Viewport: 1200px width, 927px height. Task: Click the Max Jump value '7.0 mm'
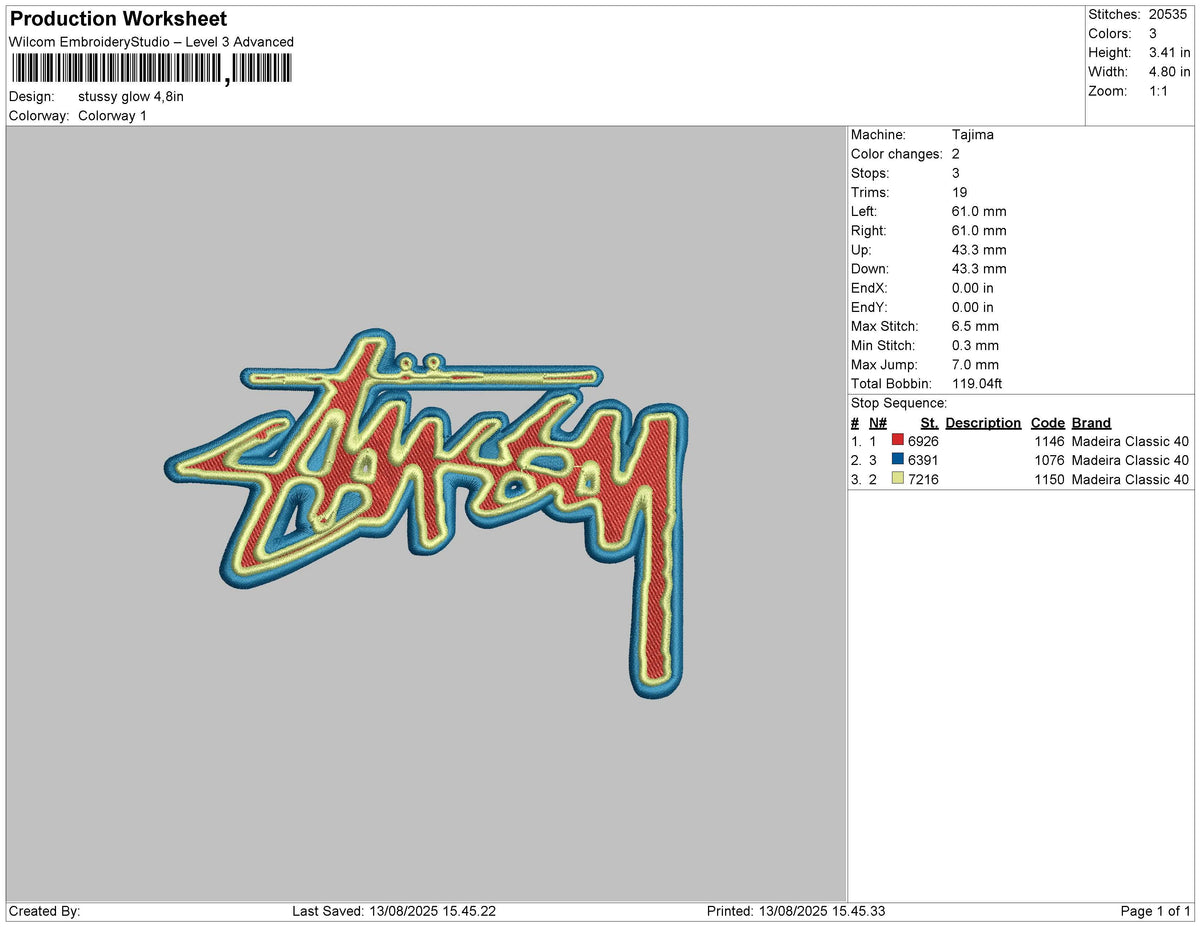[975, 365]
